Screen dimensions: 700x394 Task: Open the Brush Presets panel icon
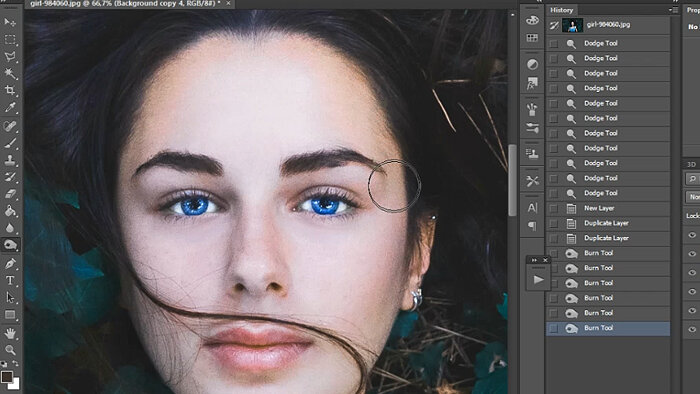(532, 109)
